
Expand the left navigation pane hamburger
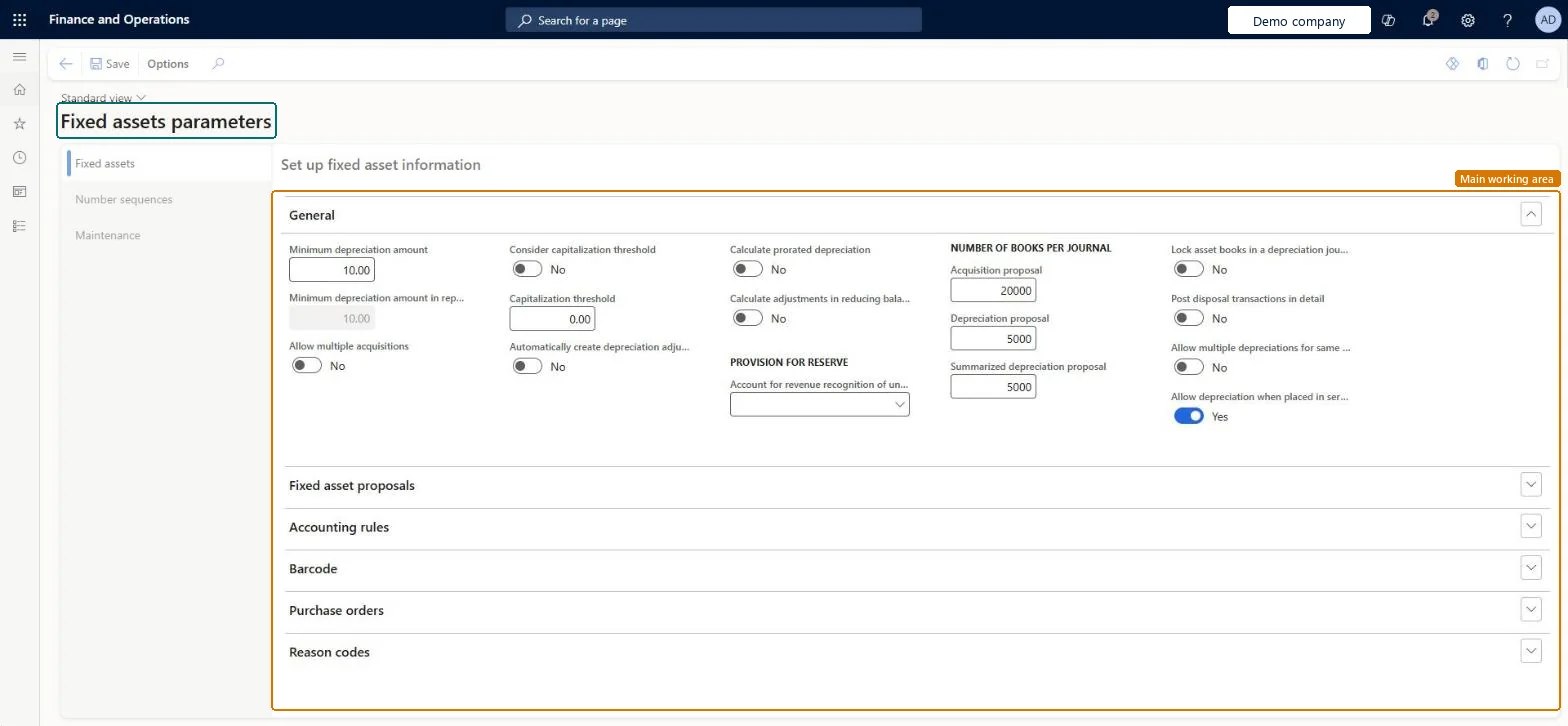(19, 57)
